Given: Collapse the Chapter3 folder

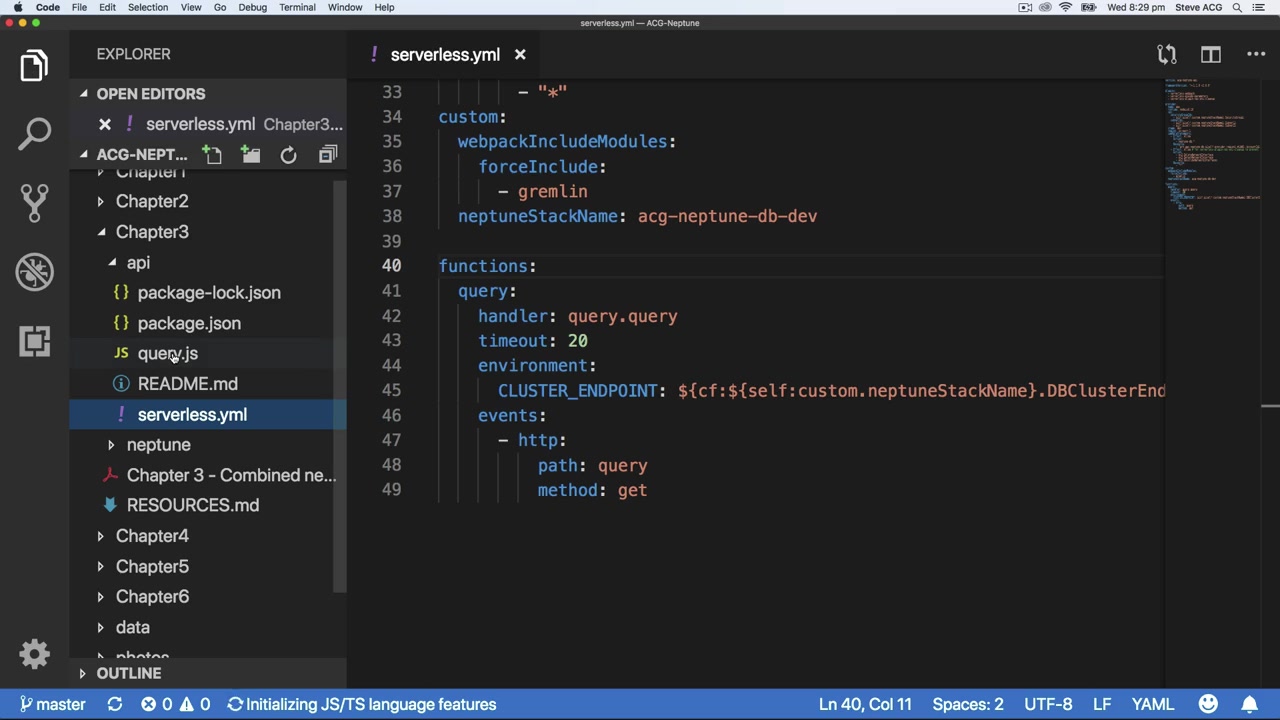Looking at the screenshot, I should (x=152, y=232).
